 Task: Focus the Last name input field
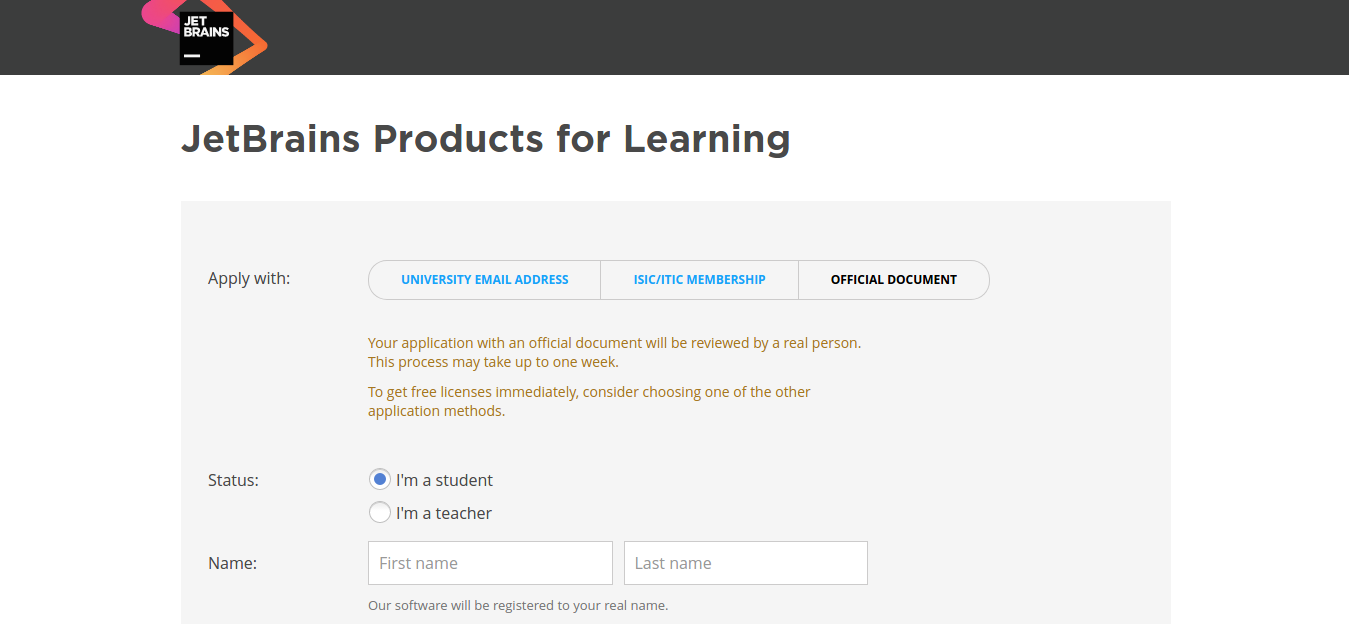(x=745, y=563)
